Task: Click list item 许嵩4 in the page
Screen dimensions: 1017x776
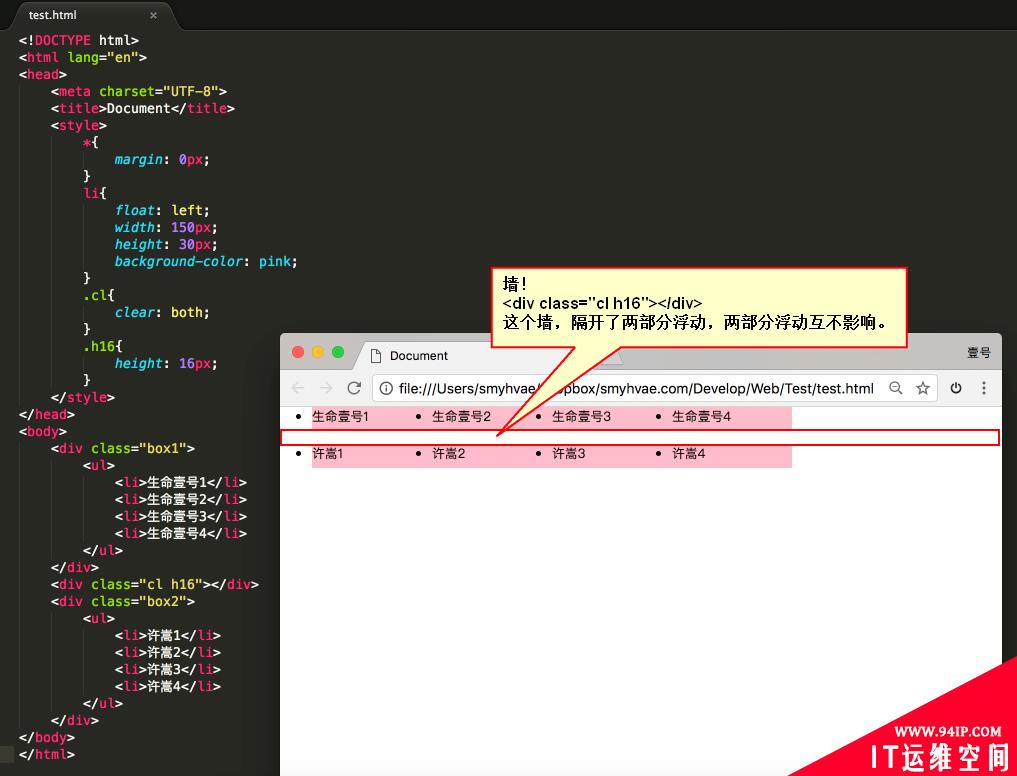Action: coord(689,454)
